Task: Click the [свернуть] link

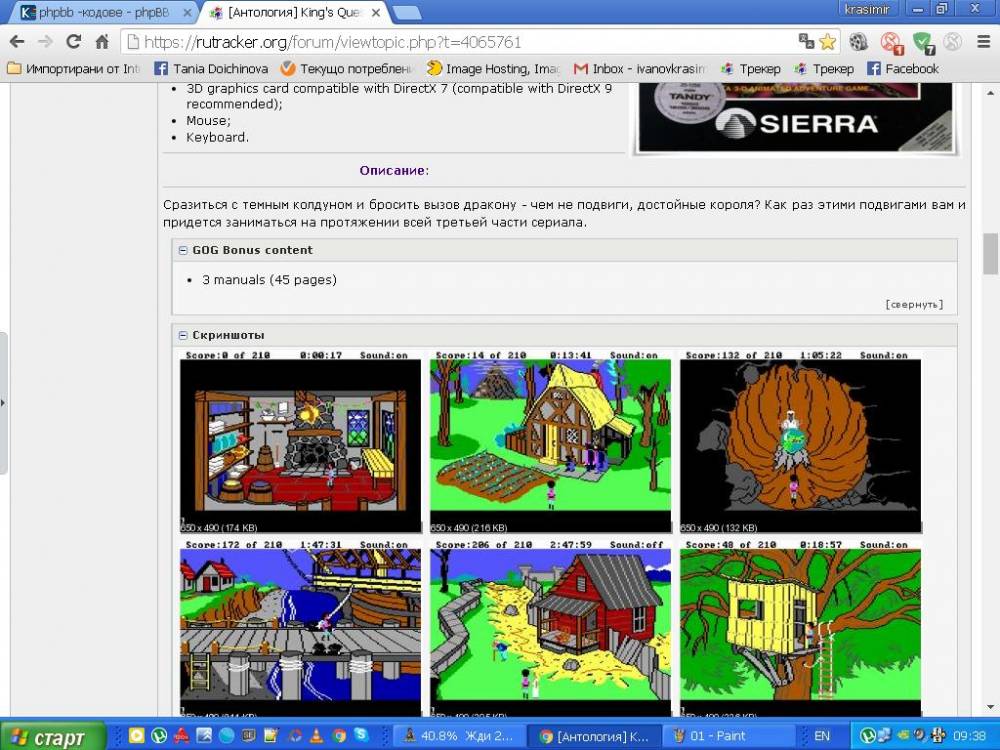Action: (914, 304)
